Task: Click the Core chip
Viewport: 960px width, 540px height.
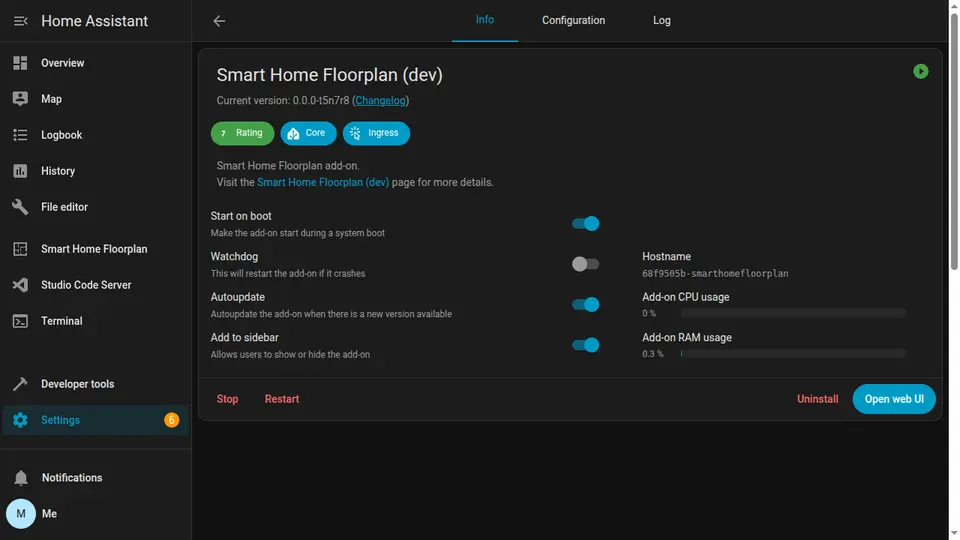Action: pos(308,133)
